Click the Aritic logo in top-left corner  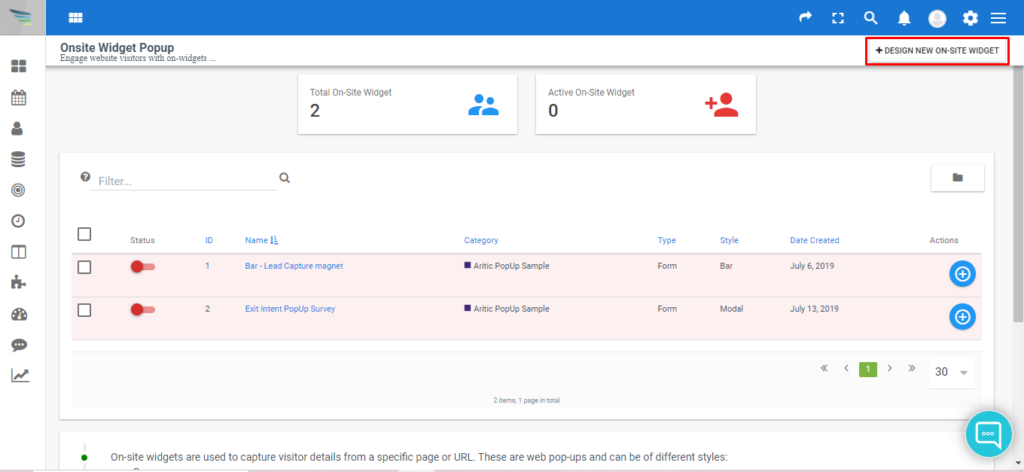pos(22,18)
